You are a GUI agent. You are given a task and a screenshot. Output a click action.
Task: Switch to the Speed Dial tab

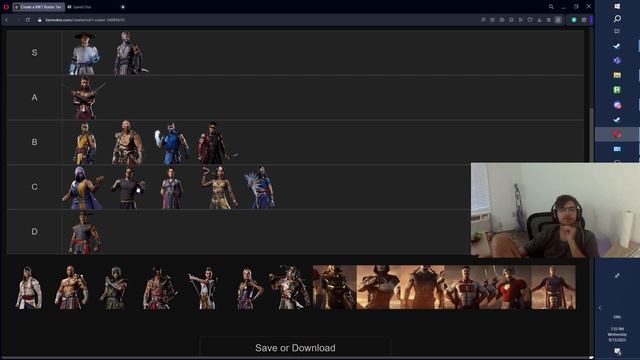(x=82, y=7)
